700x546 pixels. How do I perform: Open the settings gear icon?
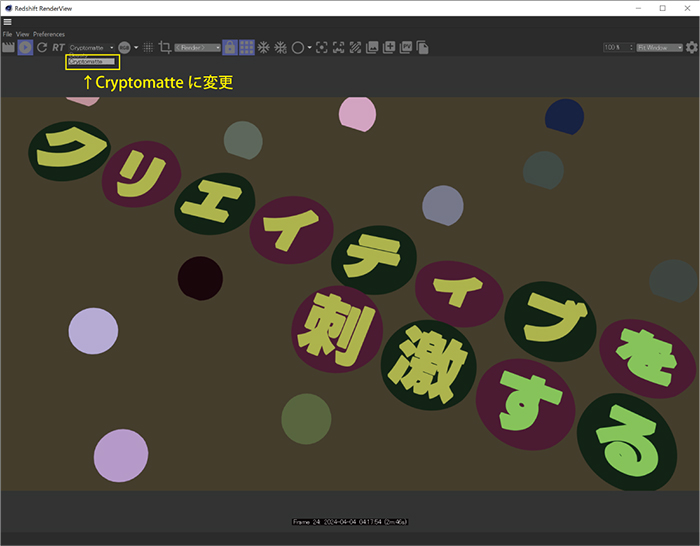click(x=692, y=47)
